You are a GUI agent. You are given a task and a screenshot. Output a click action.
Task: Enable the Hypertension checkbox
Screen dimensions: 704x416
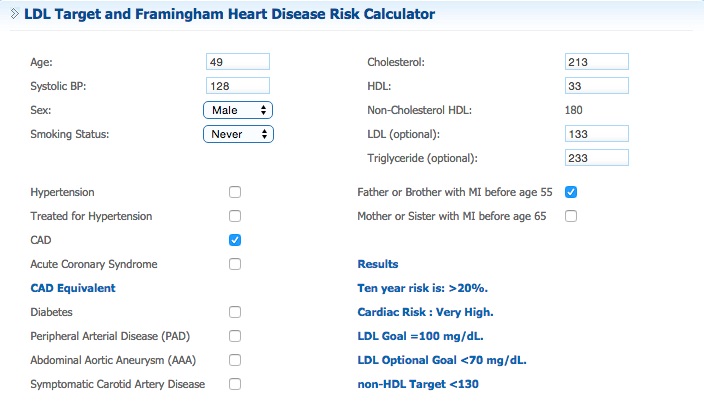[x=235, y=192]
